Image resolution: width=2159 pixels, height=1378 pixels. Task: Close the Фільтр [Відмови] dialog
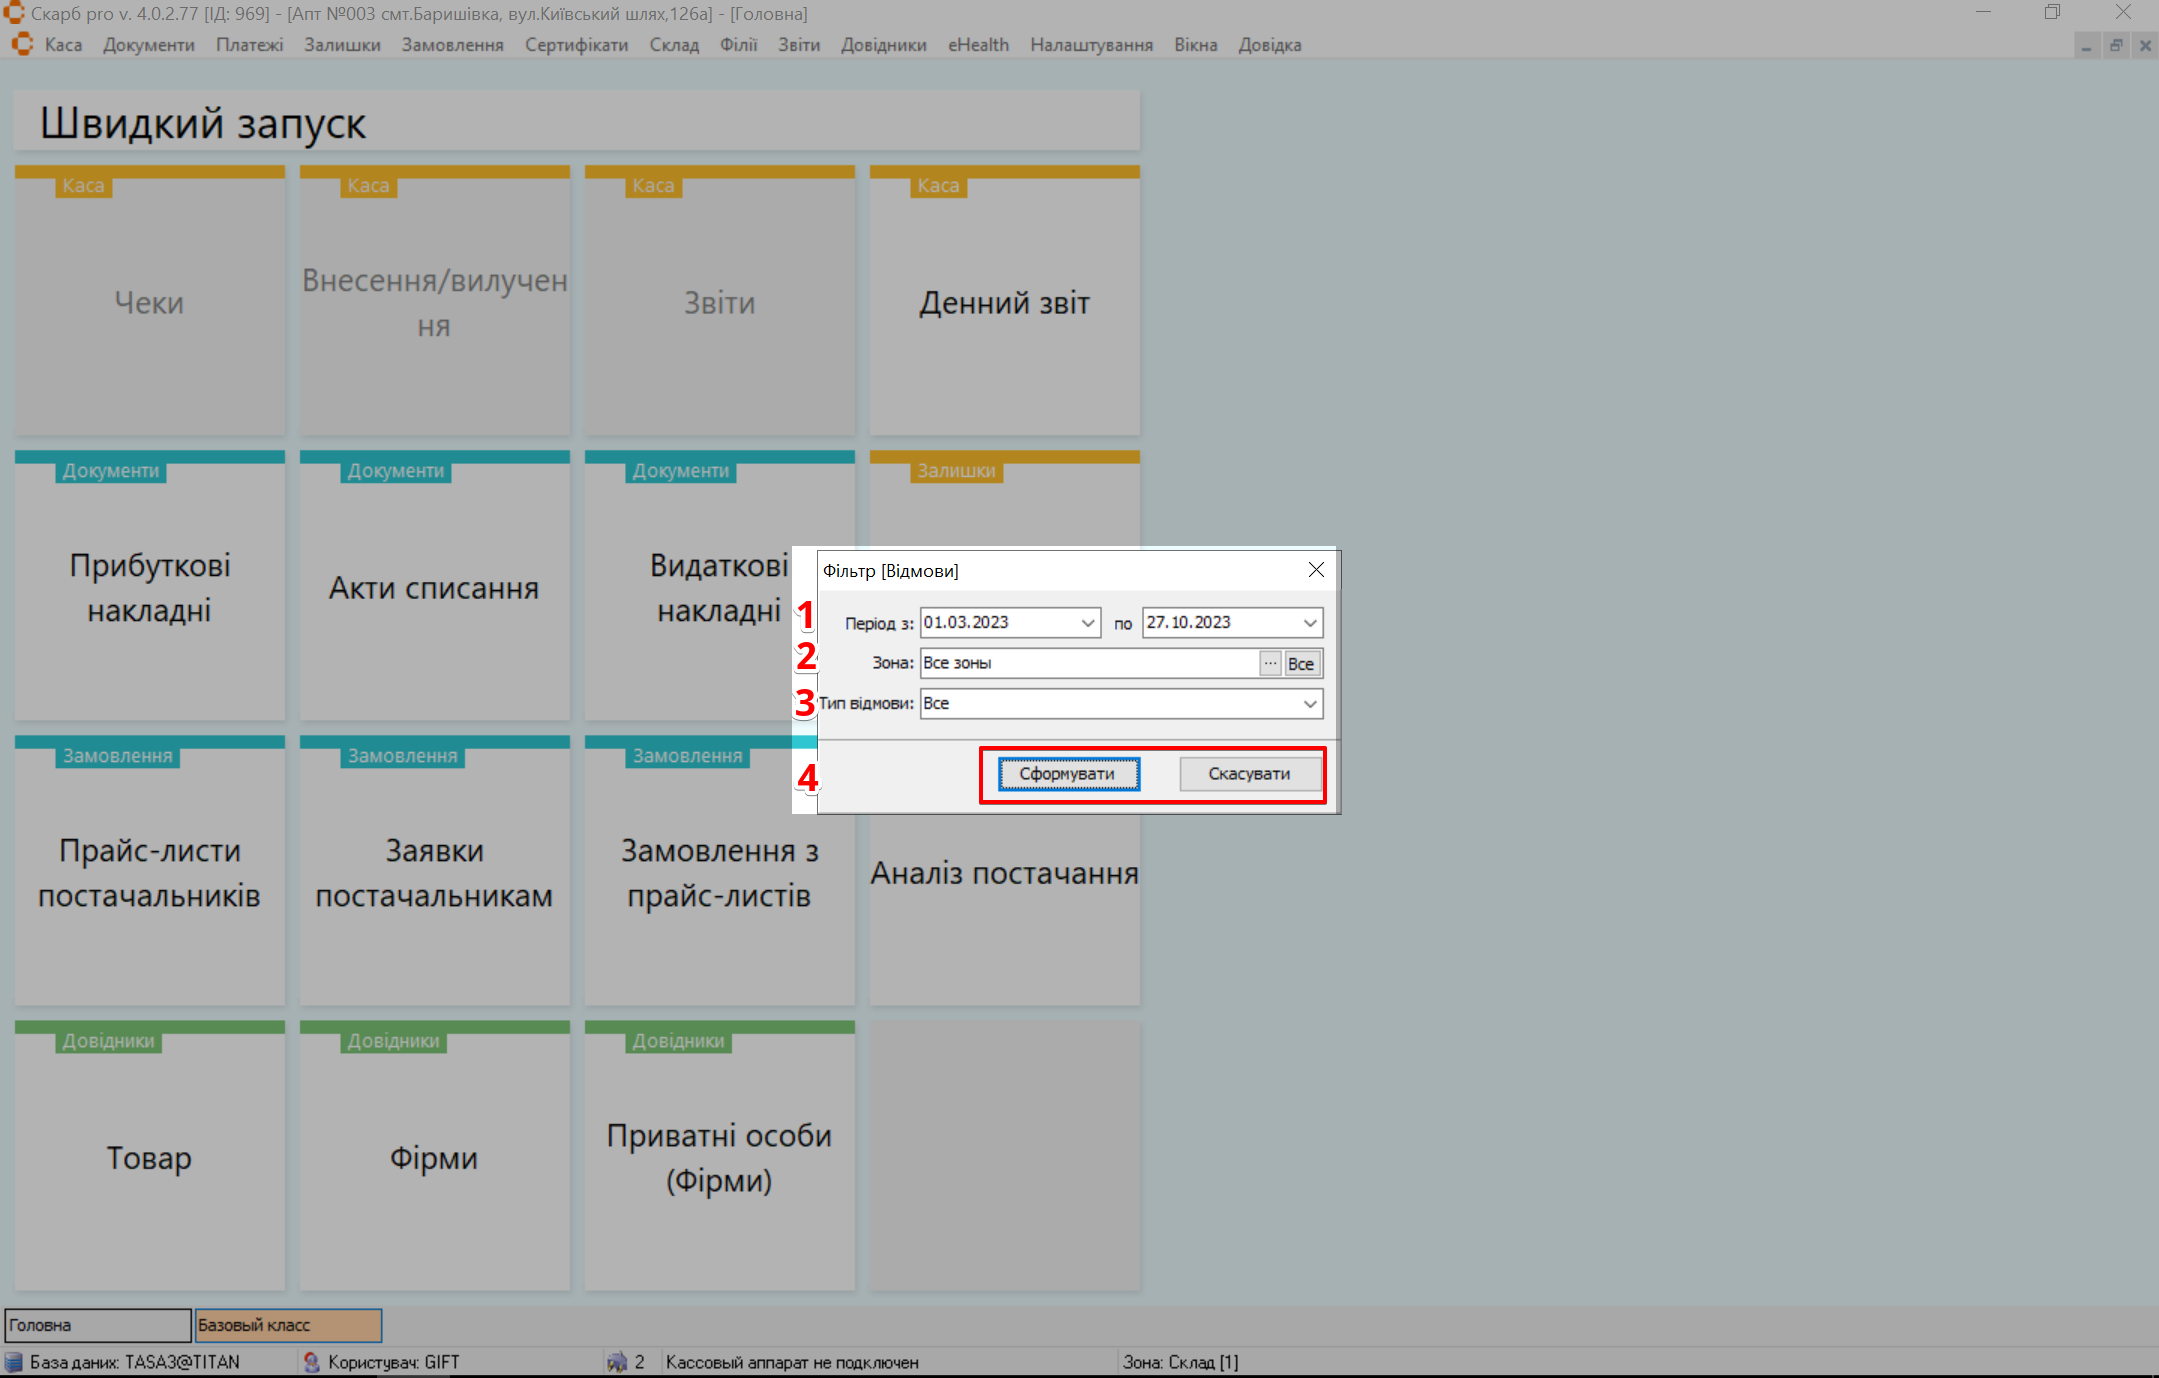pos(1316,570)
